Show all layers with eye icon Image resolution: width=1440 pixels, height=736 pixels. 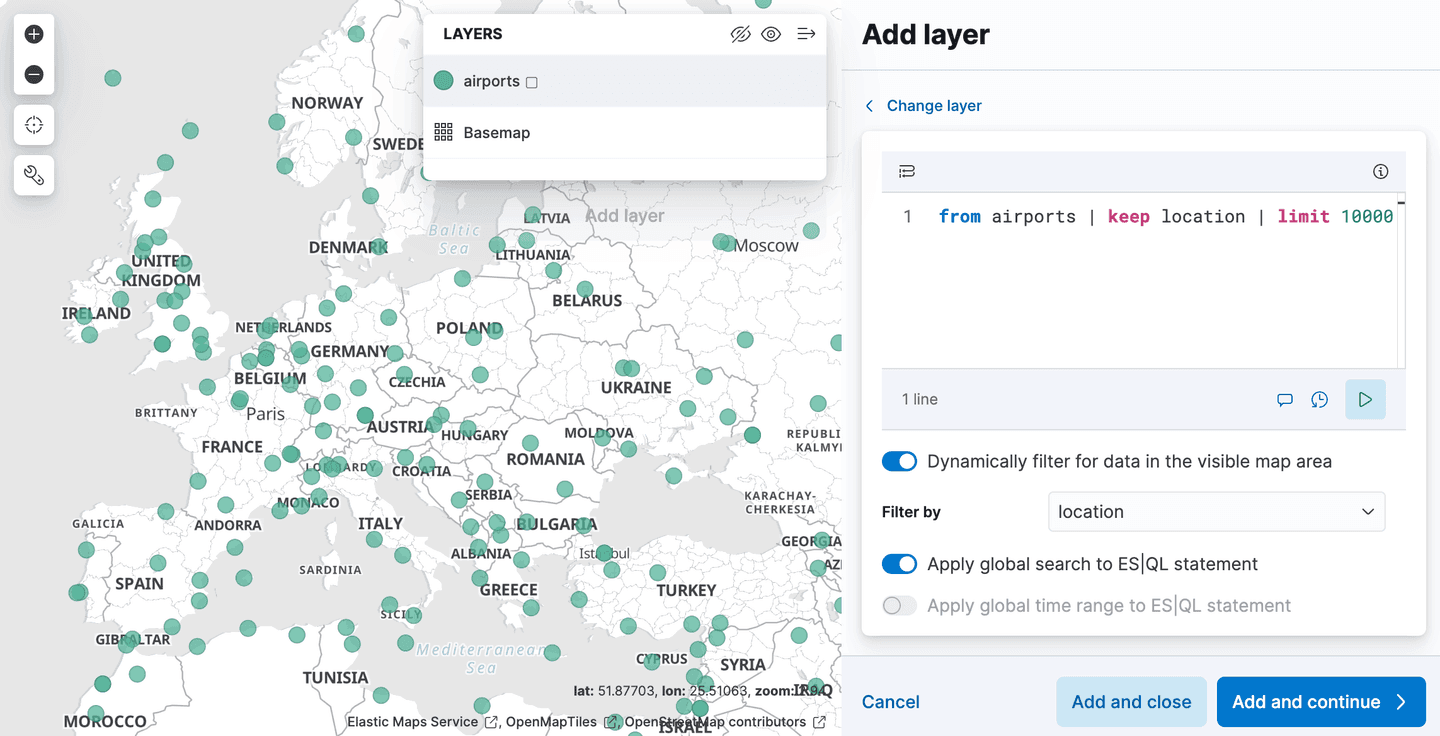click(x=771, y=33)
